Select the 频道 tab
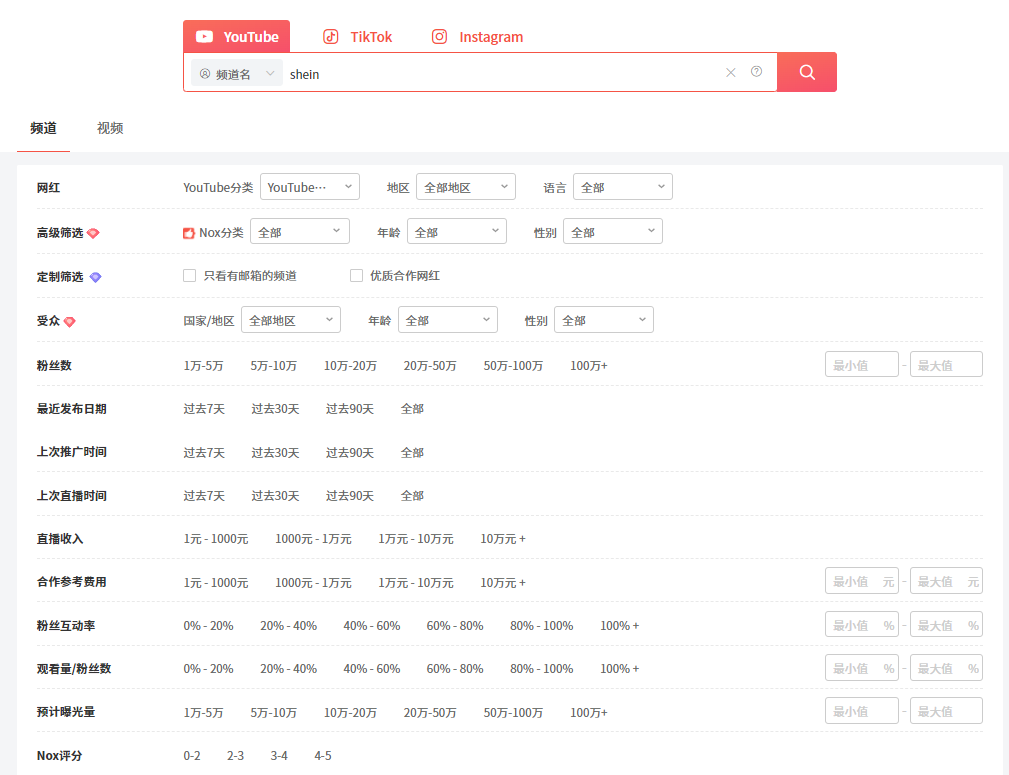 [x=43, y=128]
